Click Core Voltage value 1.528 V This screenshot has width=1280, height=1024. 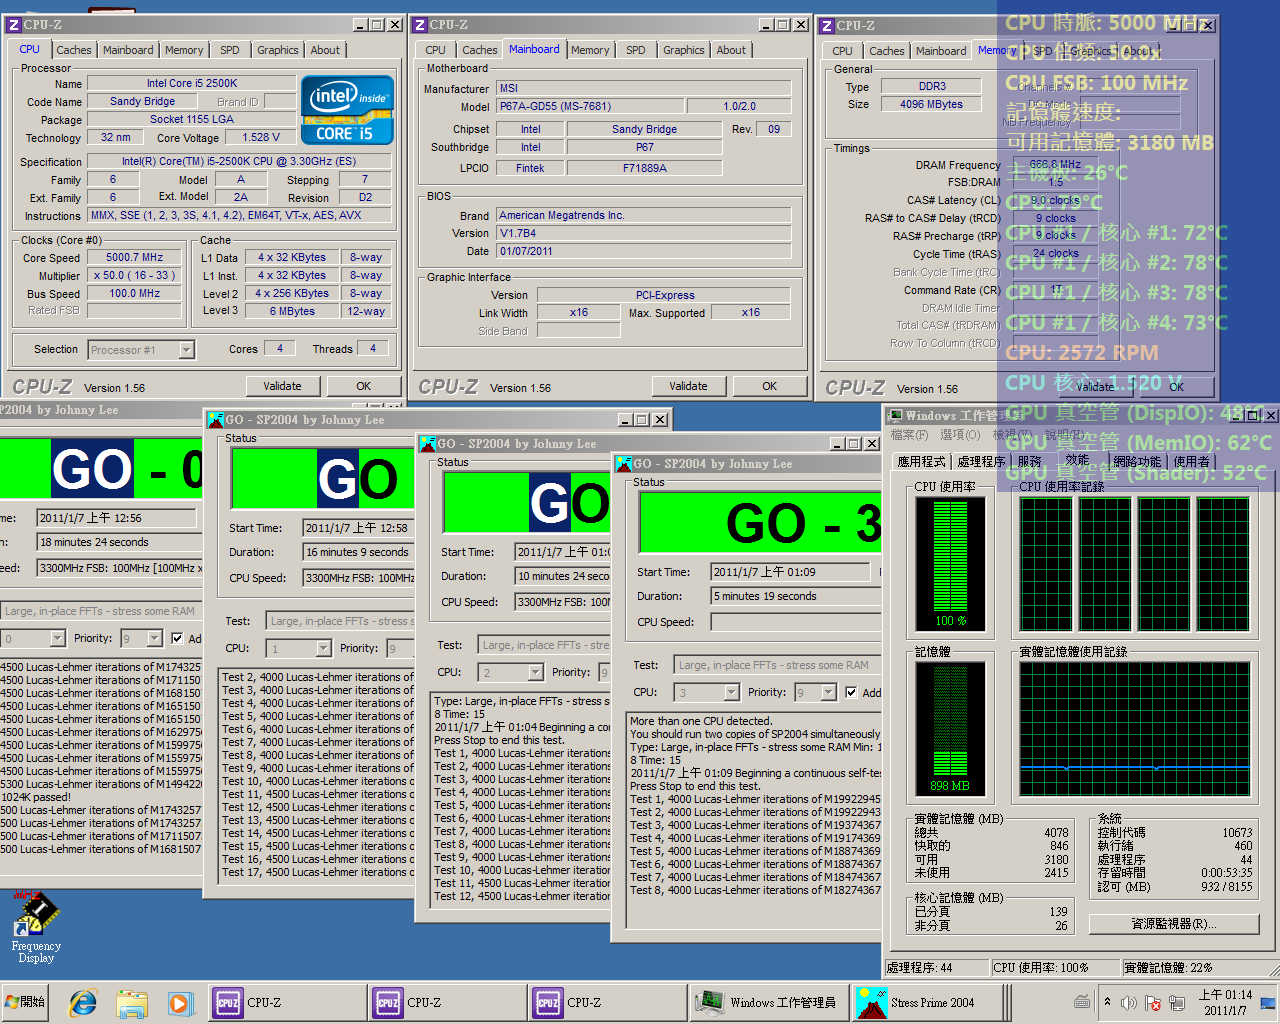[x=261, y=137]
